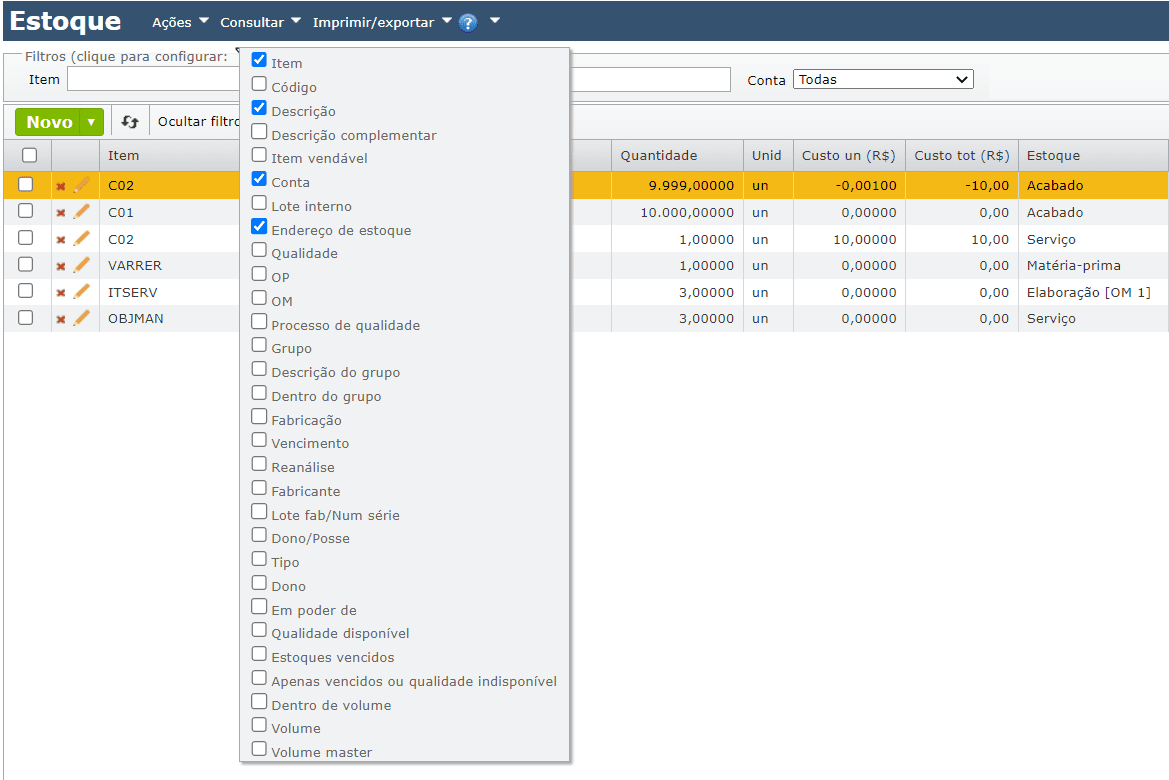Sort by the Unid column header
Viewport: 1169px width, 780px height.
(x=767, y=155)
